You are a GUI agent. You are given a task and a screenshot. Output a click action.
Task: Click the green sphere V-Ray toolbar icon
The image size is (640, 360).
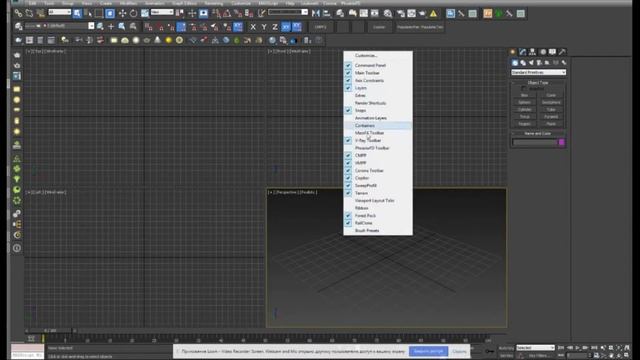(237, 40)
